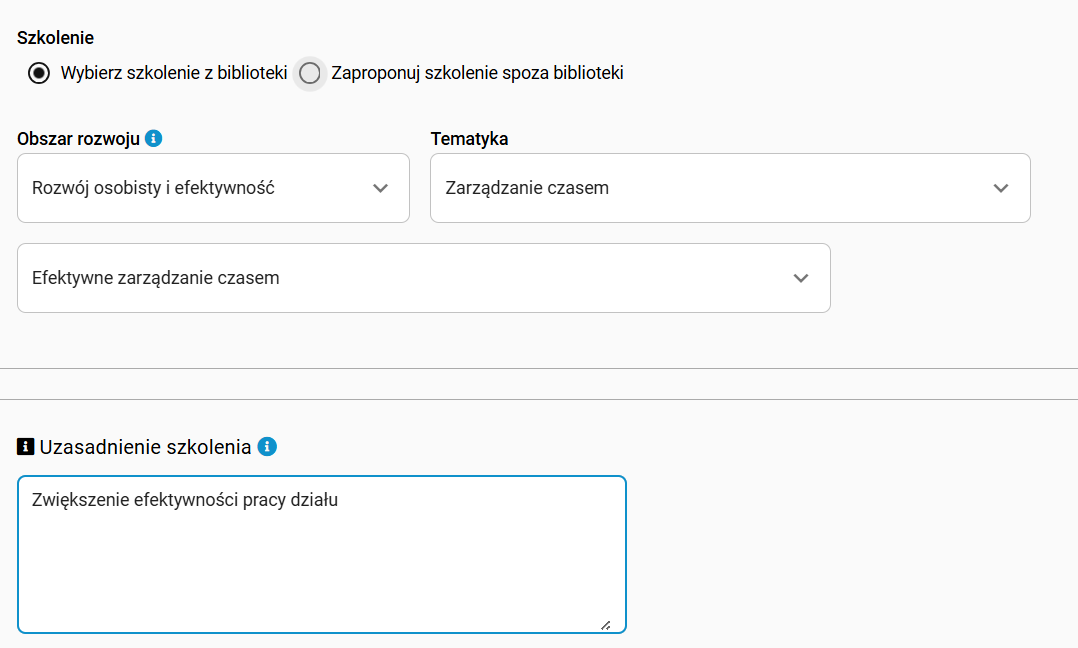Screen dimensions: 1078x648
Task: Click the 'Wybierz szkolenie z biblioteki' label text
Action: [174, 73]
